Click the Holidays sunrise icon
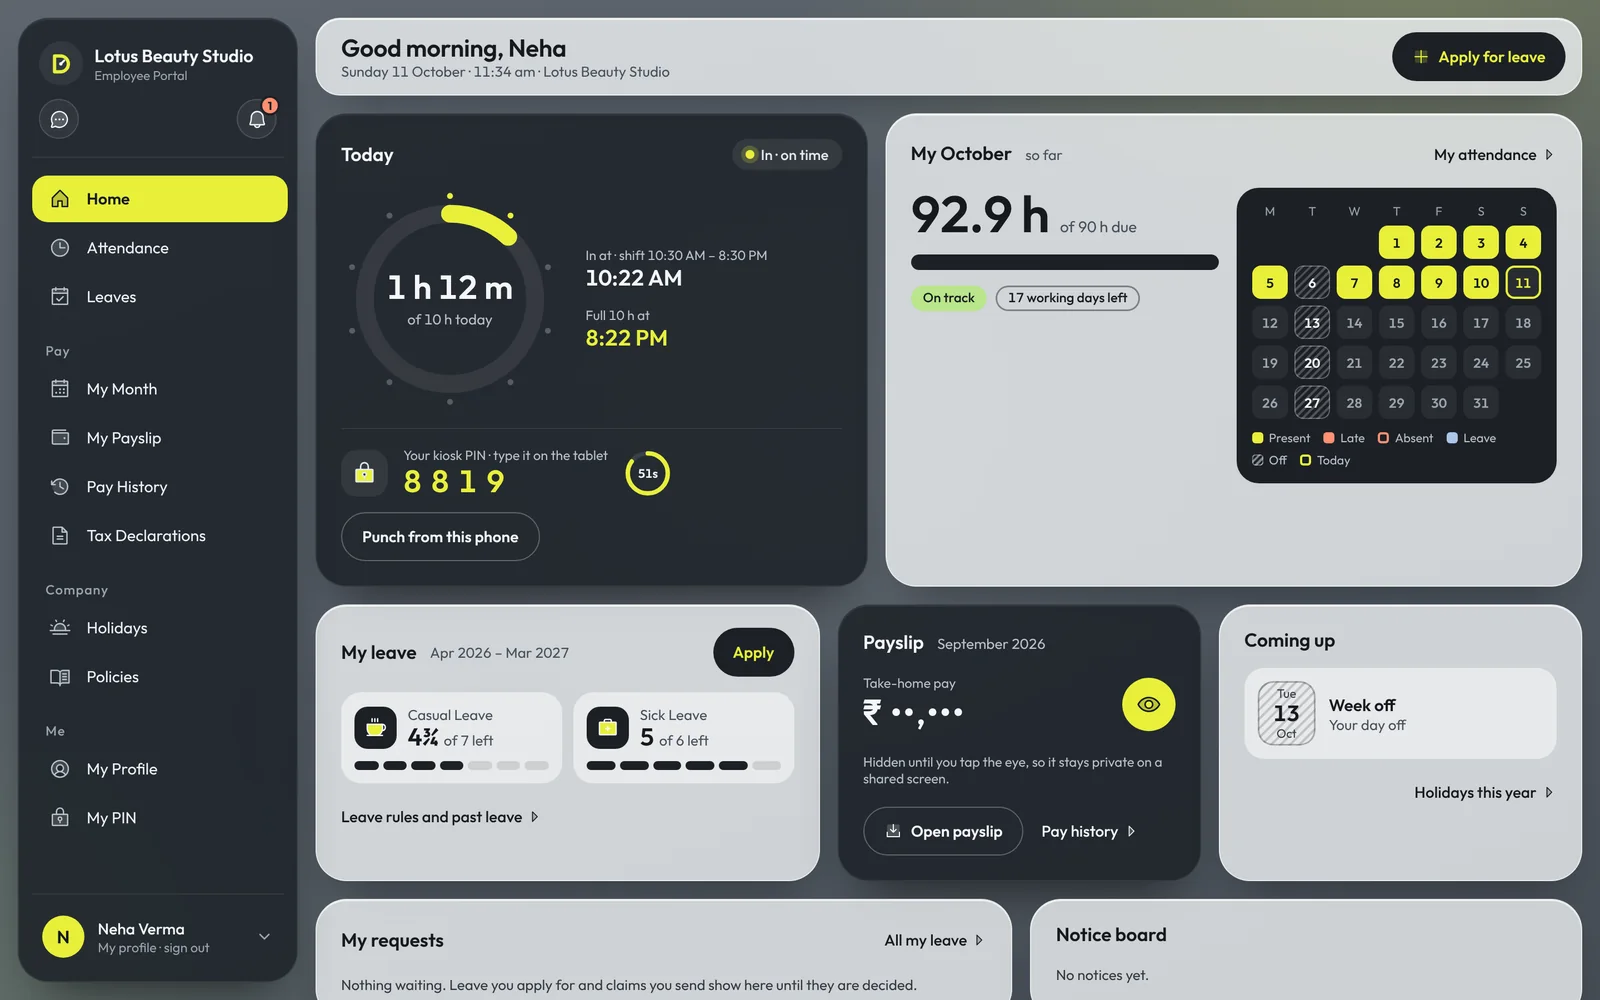1600x1000 pixels. click(60, 628)
